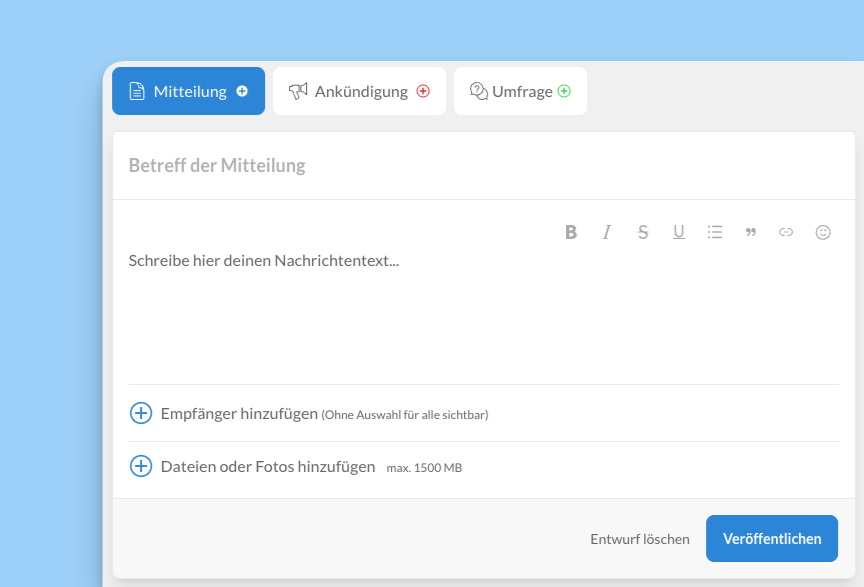
Task: Open the emoji picker
Action: tap(823, 232)
